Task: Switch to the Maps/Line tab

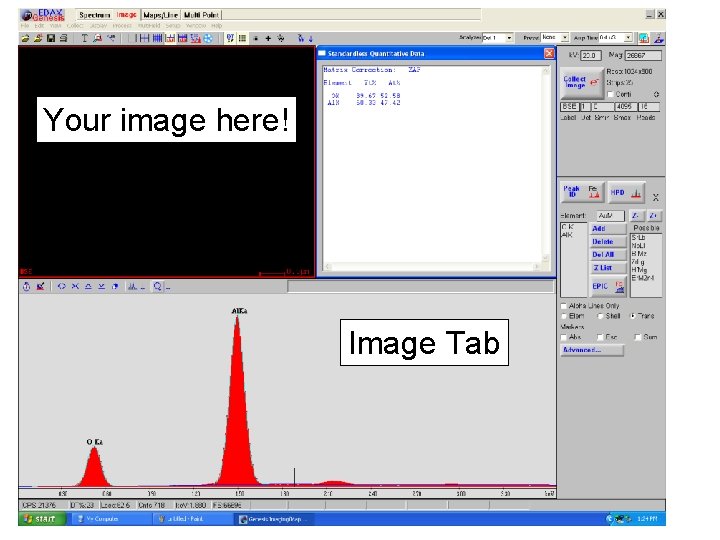Action: pyautogui.click(x=160, y=15)
